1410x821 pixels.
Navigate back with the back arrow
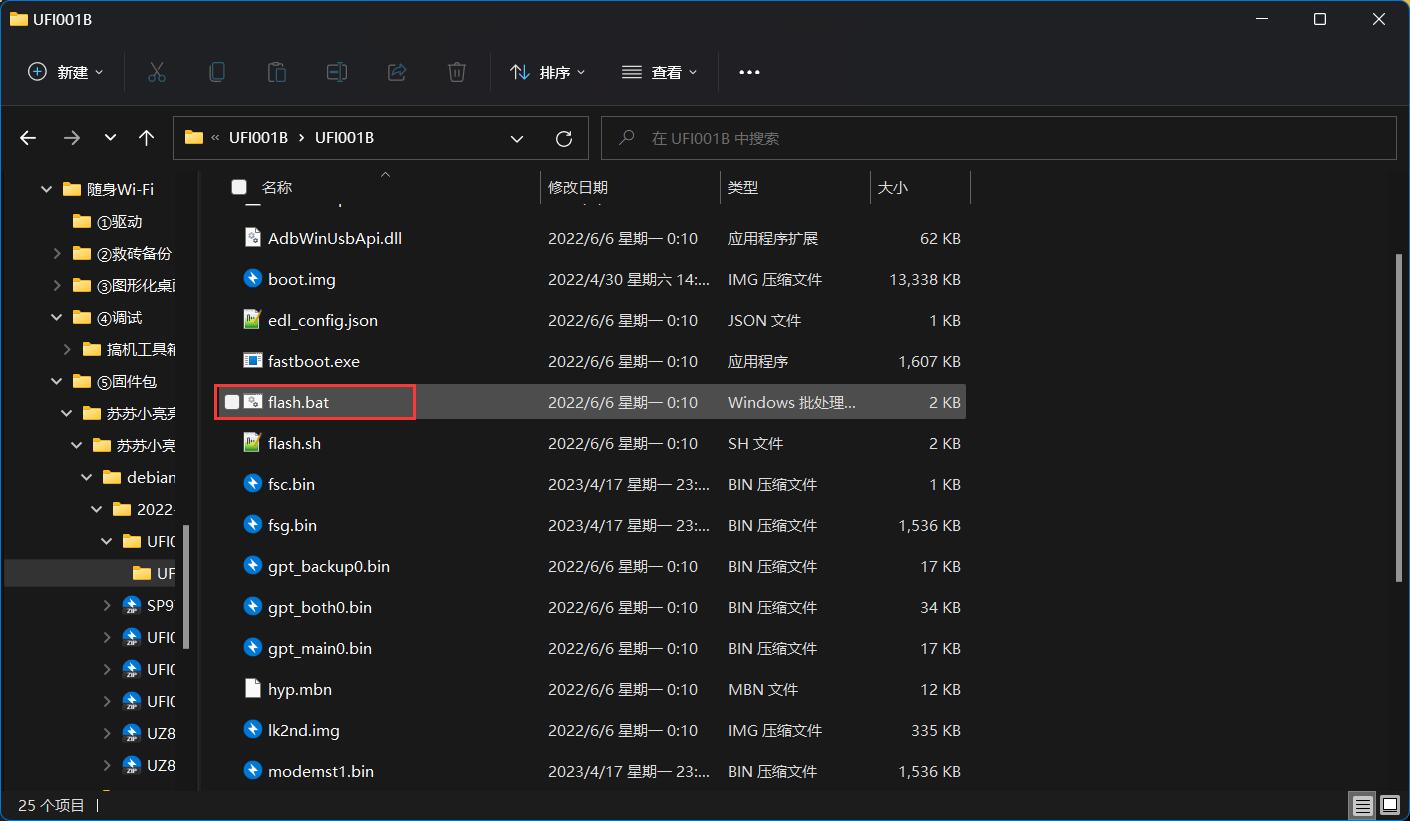[27, 138]
